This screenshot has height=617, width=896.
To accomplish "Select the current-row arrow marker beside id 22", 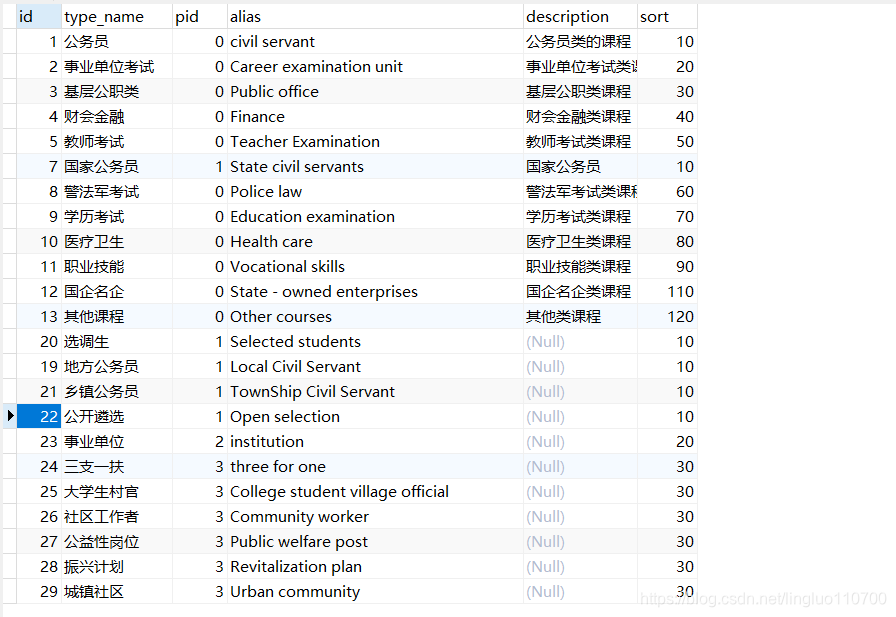I will click(10, 416).
